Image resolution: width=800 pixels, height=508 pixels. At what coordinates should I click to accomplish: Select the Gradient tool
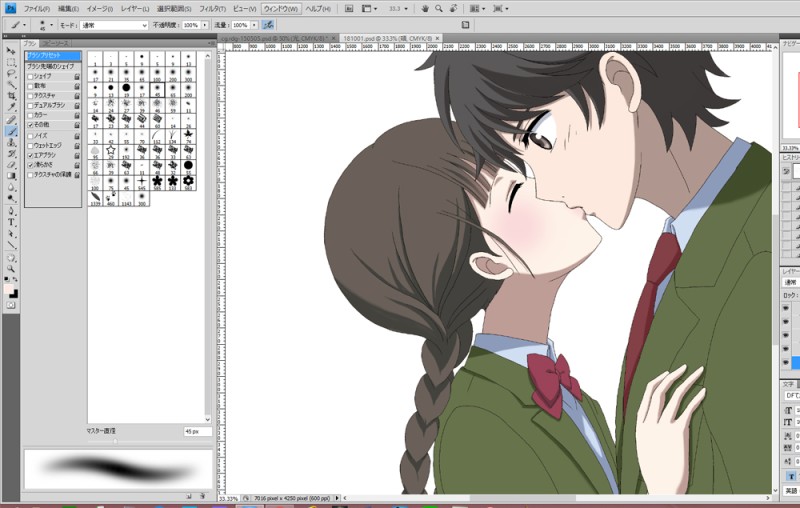click(x=11, y=176)
